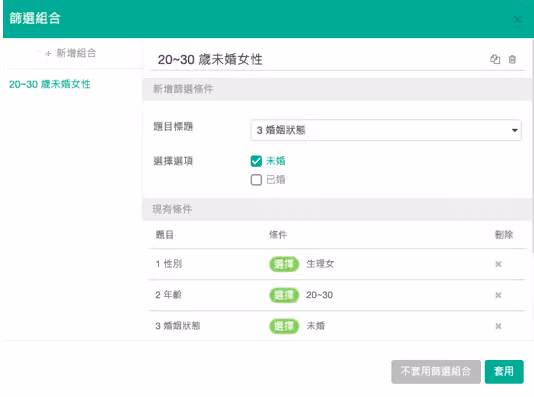Click the 3 婚姻狀態 question cell in the table

tap(178, 326)
